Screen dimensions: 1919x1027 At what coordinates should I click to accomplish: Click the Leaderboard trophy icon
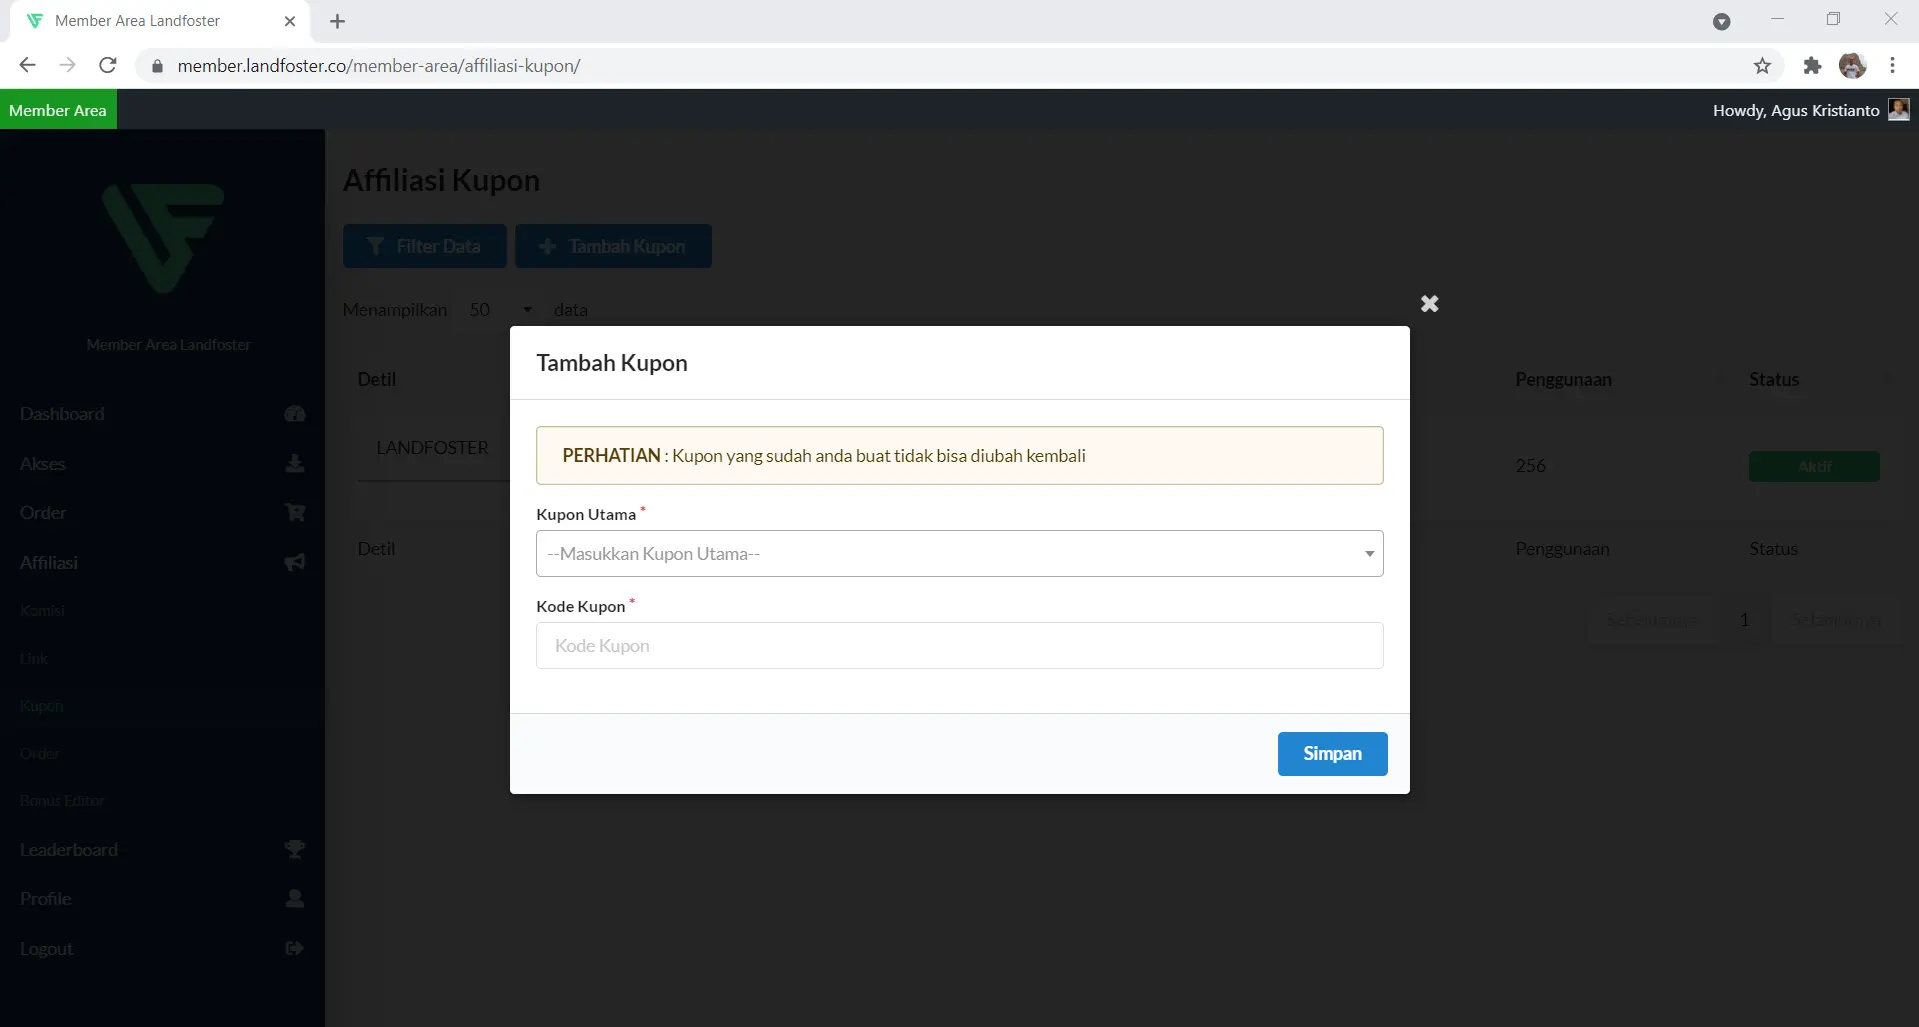coord(295,850)
